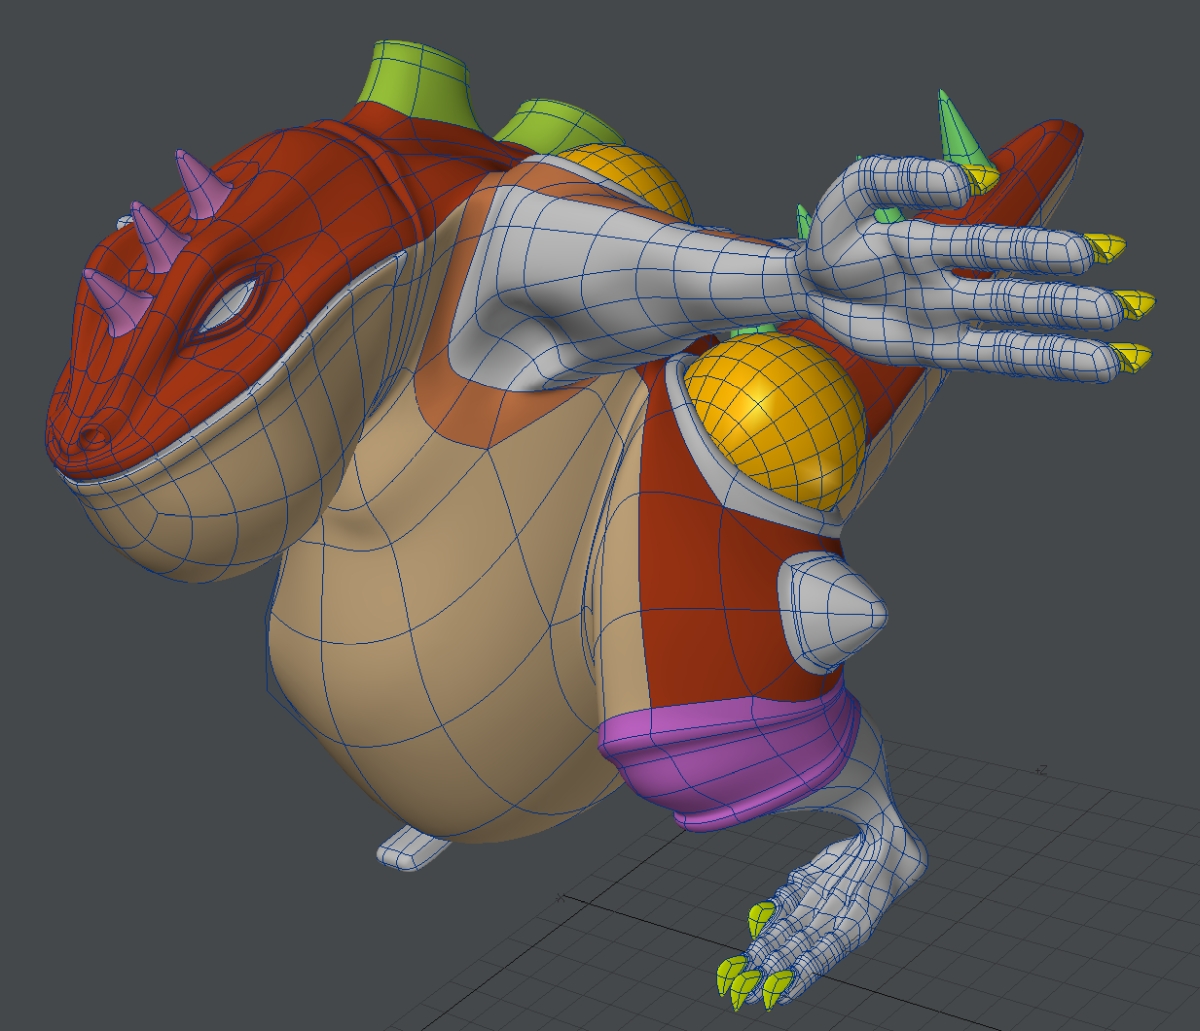The height and width of the screenshot is (1031, 1200).
Task: Click the creature's eye on the head
Action: (x=234, y=302)
